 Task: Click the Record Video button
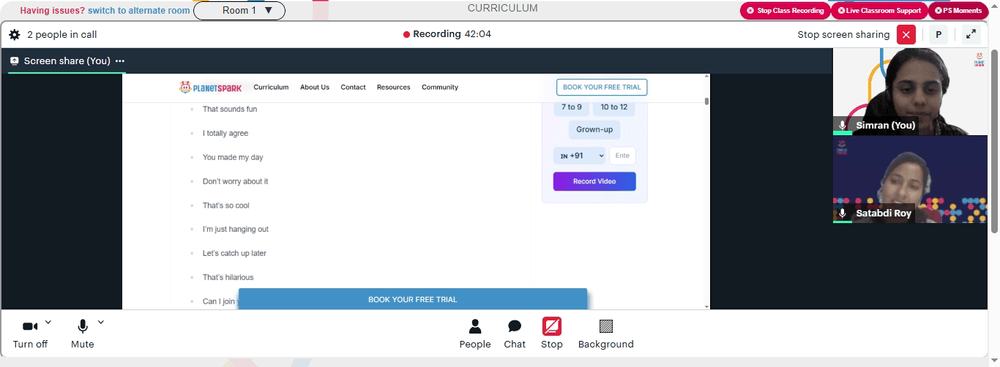(594, 181)
